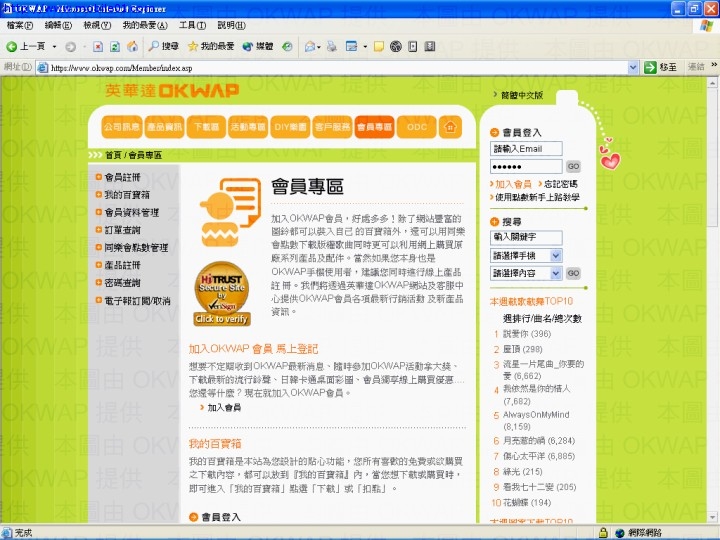Print the page with printer icon

[332, 46]
